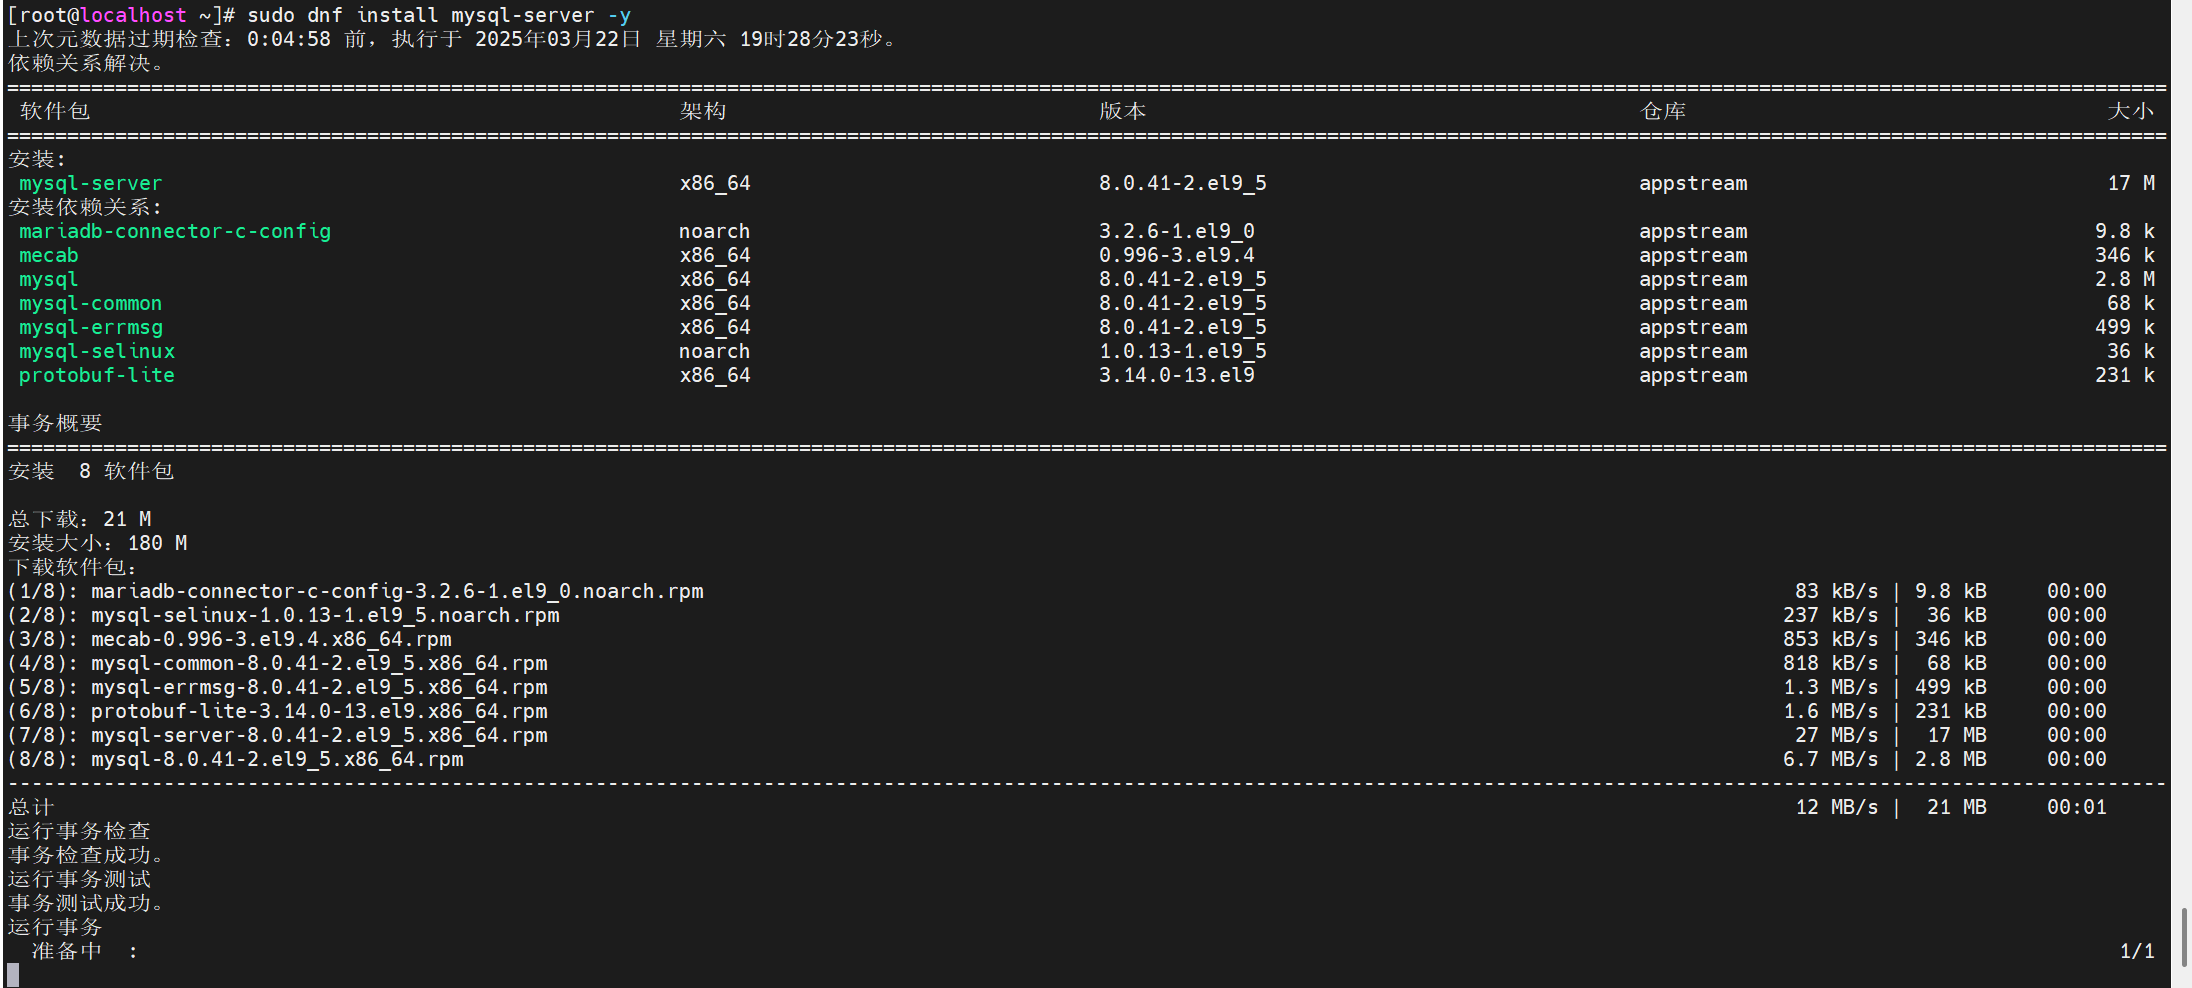2192x988 pixels.
Task: Select the mecab package in the dependency list
Action: point(48,255)
